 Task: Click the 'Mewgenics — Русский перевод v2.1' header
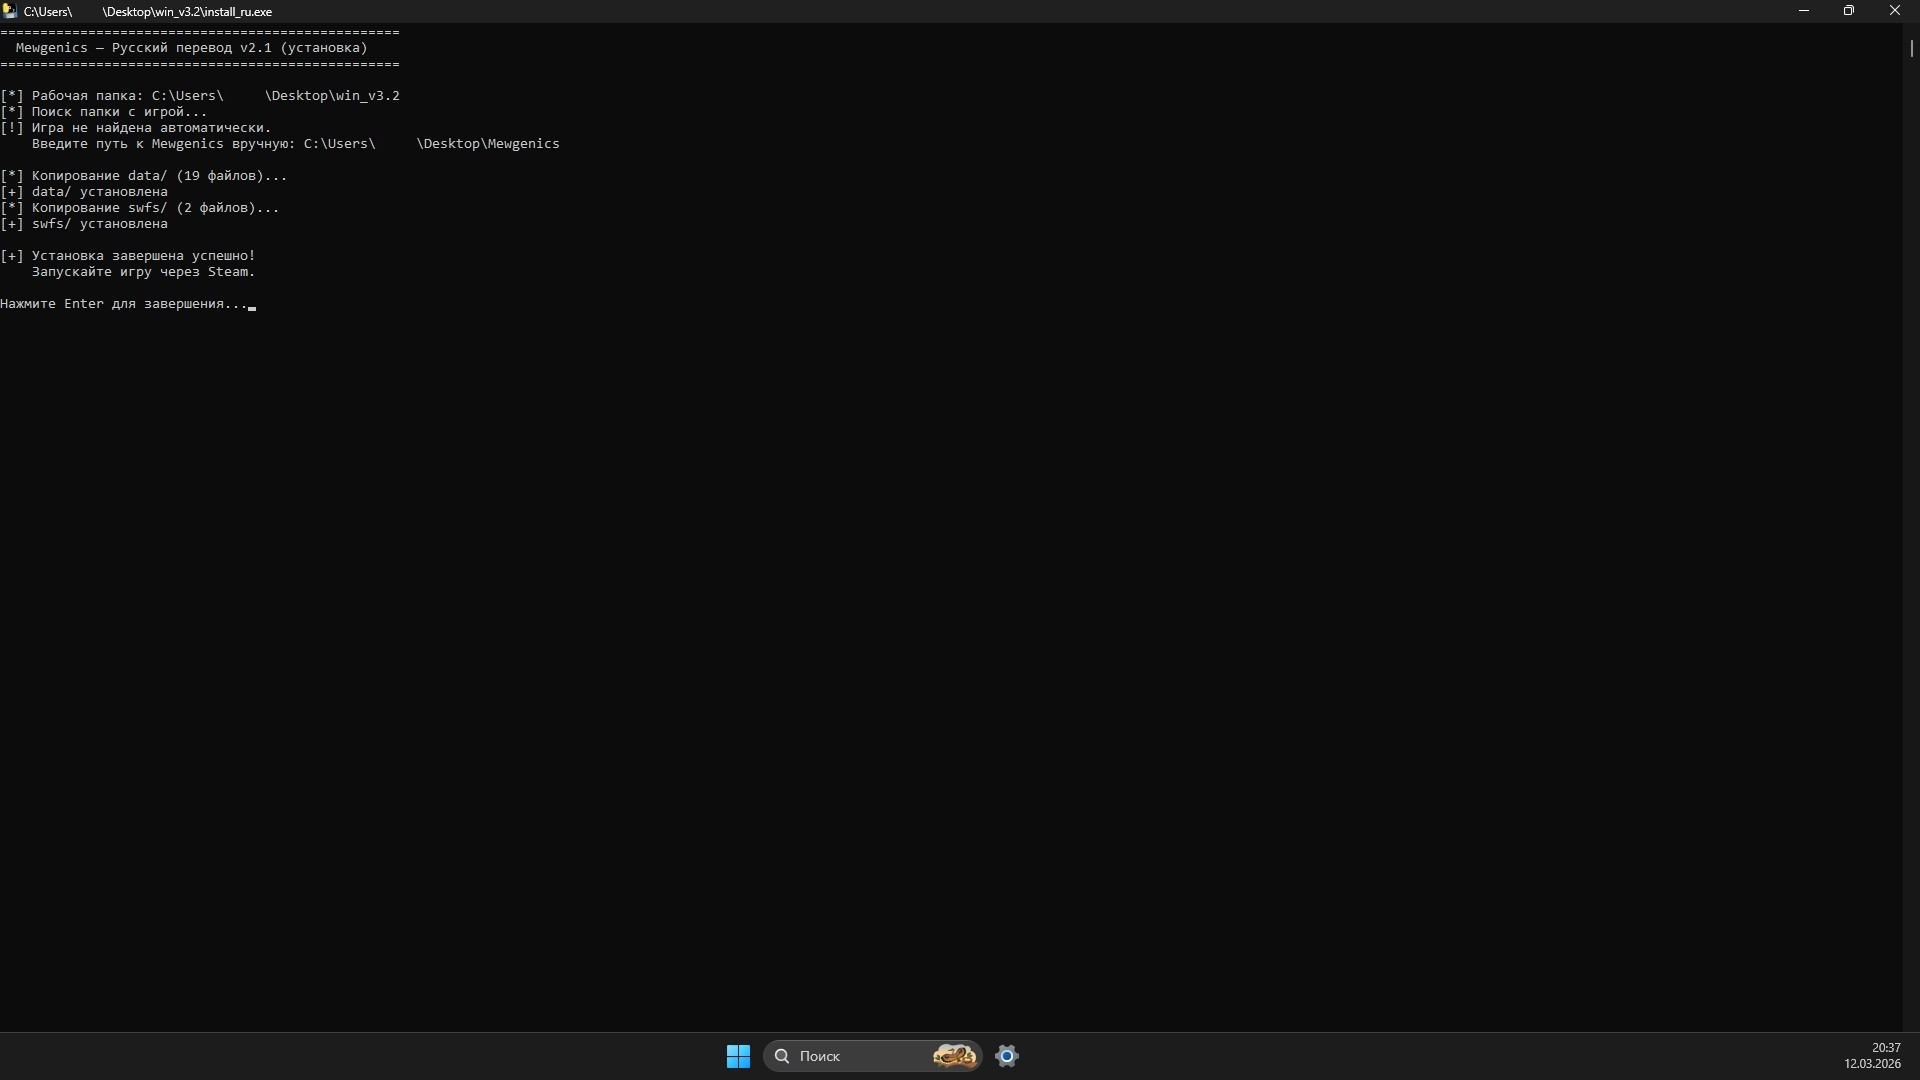coord(192,48)
